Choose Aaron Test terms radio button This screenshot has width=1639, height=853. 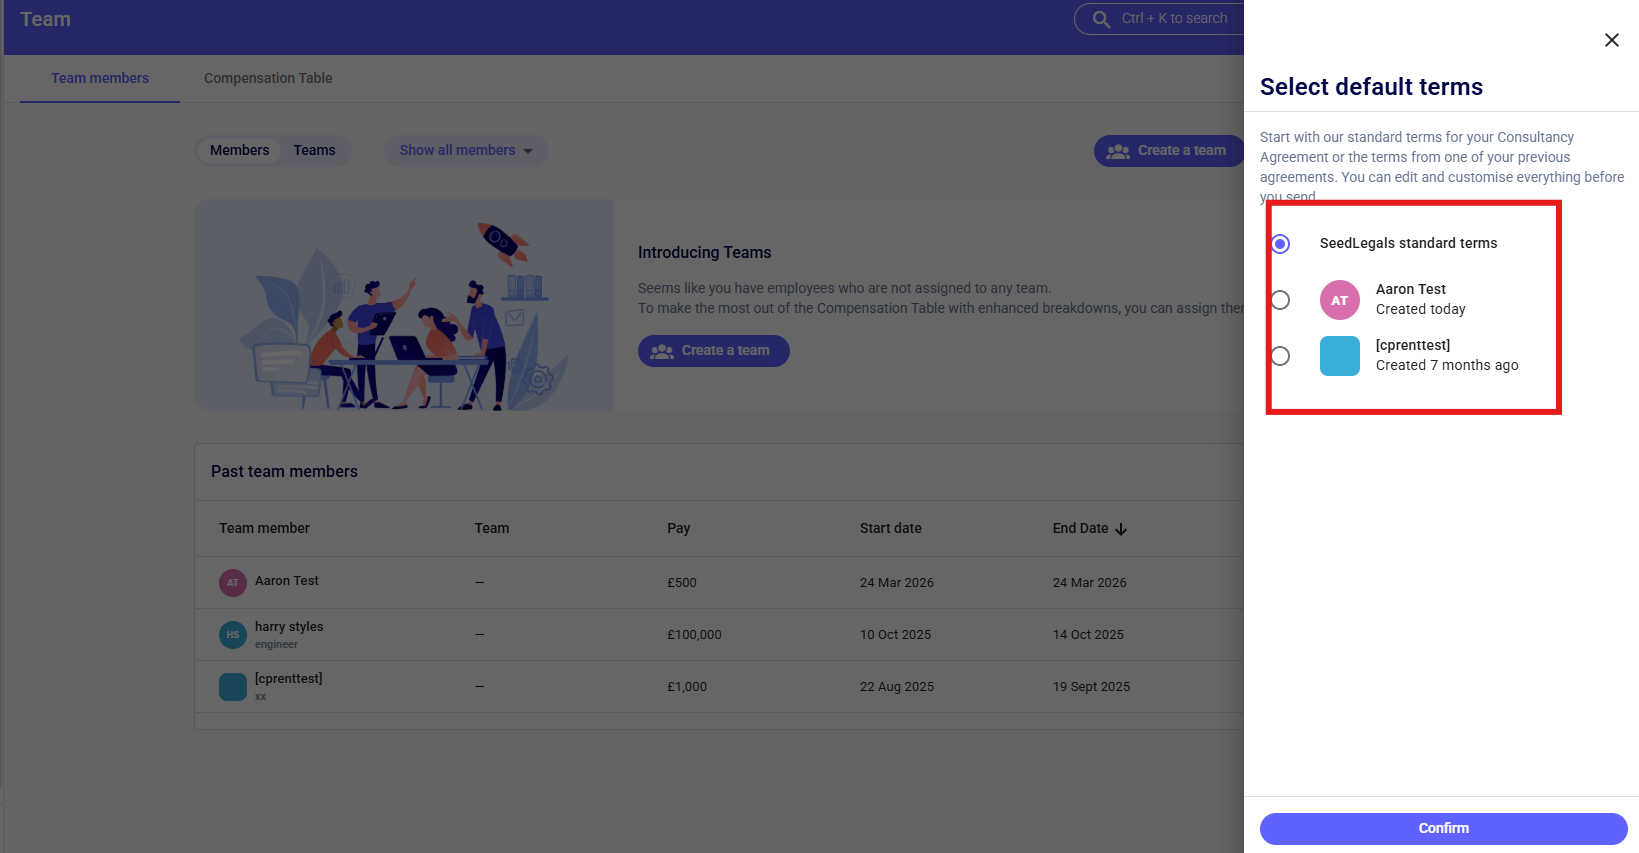(x=1280, y=300)
